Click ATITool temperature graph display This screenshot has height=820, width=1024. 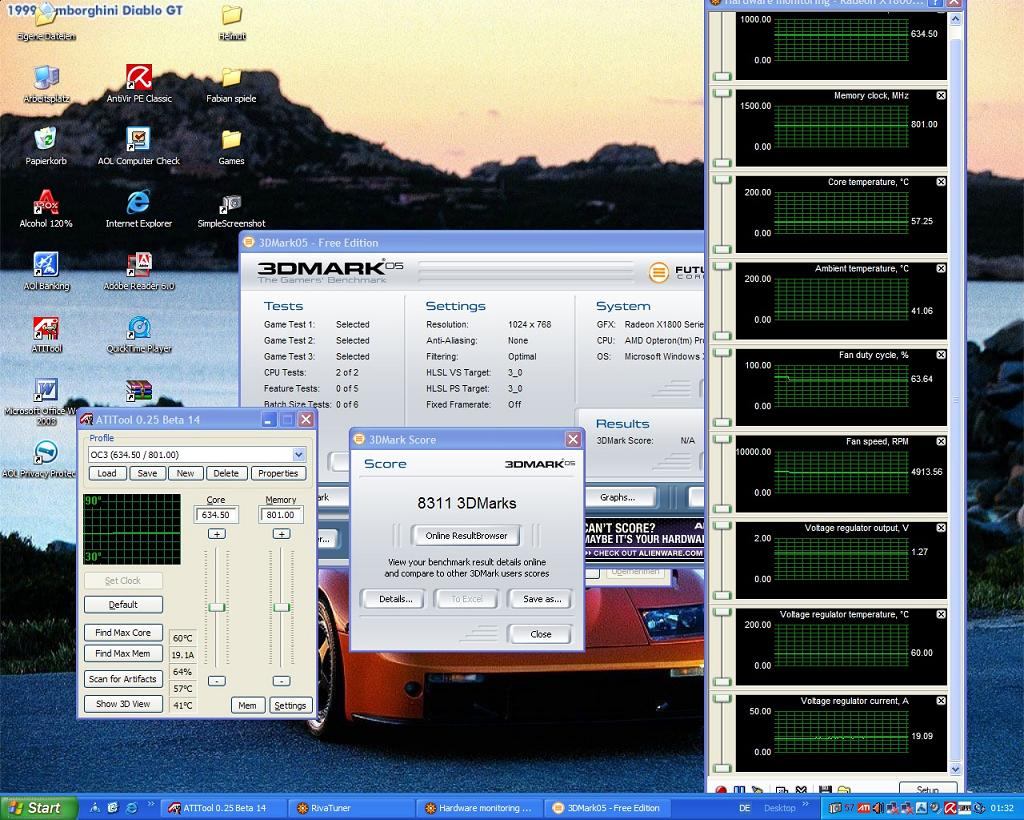(132, 529)
